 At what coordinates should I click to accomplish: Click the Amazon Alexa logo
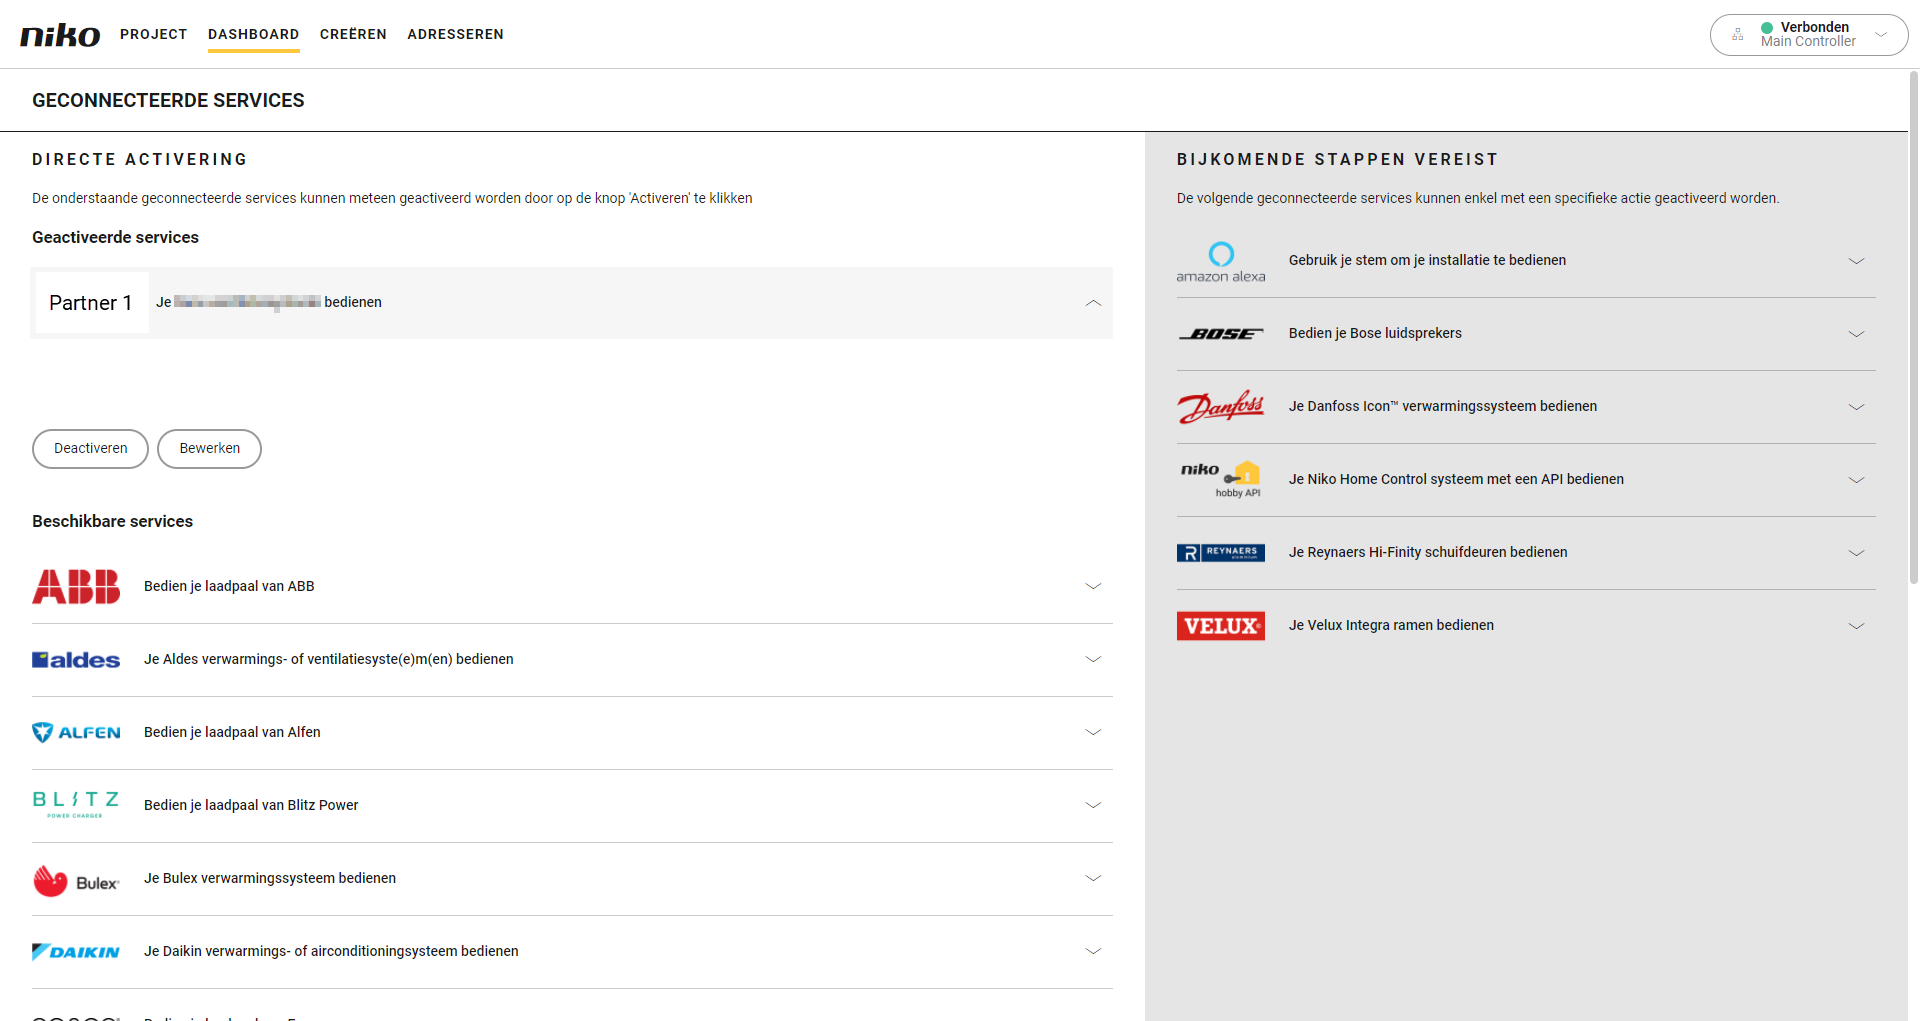tap(1220, 261)
